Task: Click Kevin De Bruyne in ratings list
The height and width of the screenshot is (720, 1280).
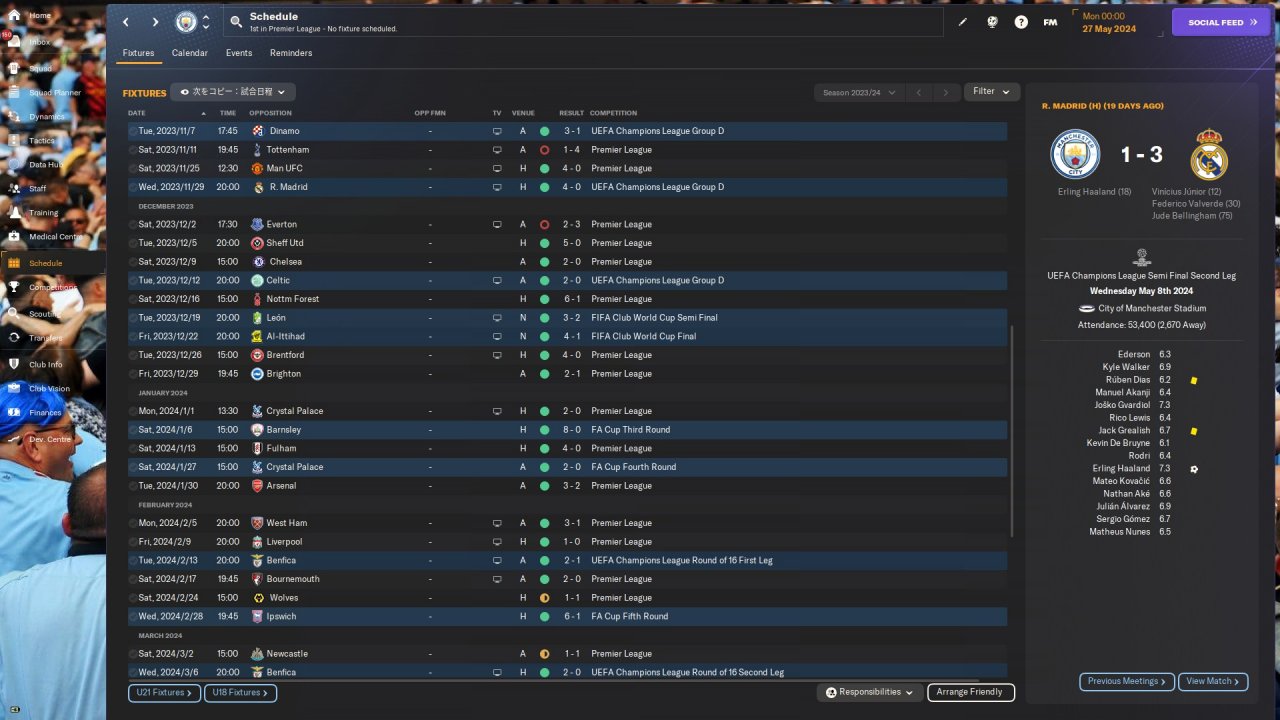Action: (1117, 443)
